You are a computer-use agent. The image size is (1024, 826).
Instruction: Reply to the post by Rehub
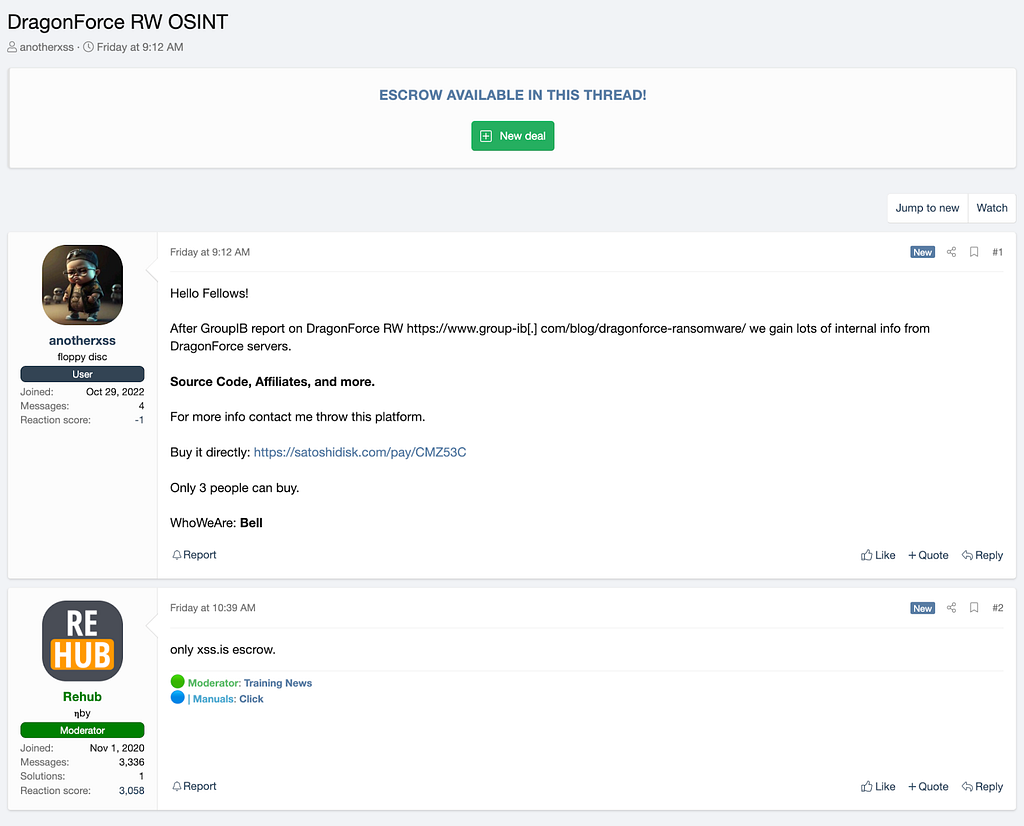982,787
